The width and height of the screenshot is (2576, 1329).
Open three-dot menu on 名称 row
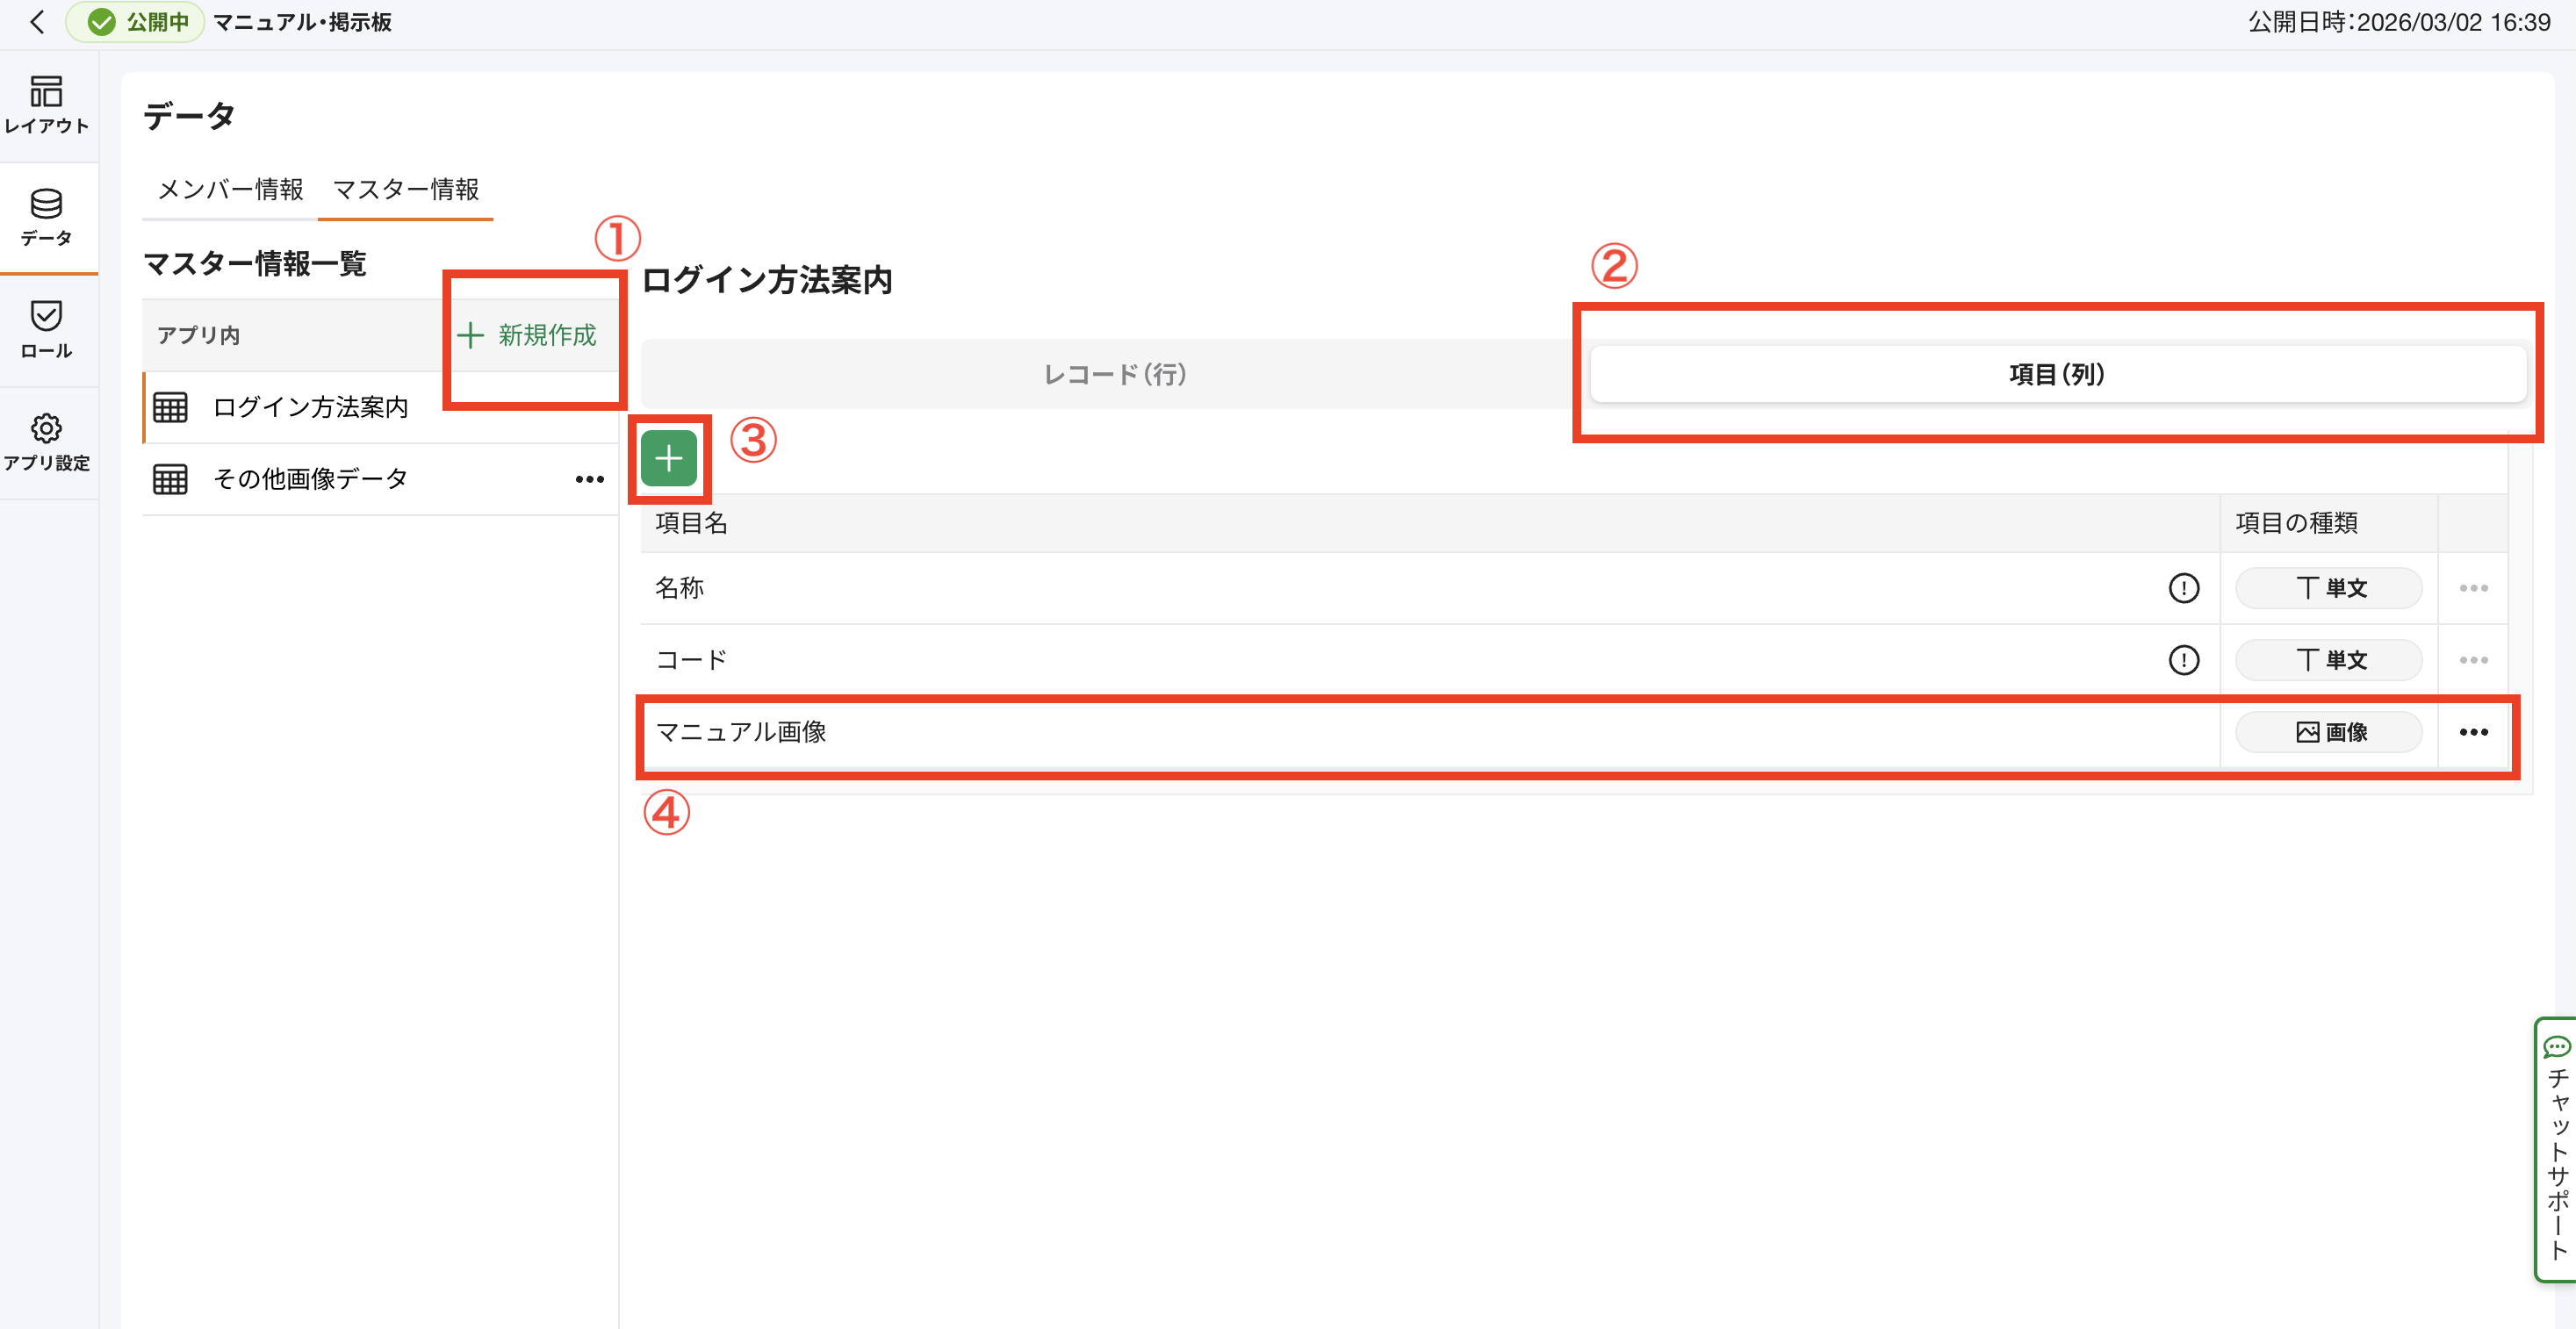(2473, 588)
